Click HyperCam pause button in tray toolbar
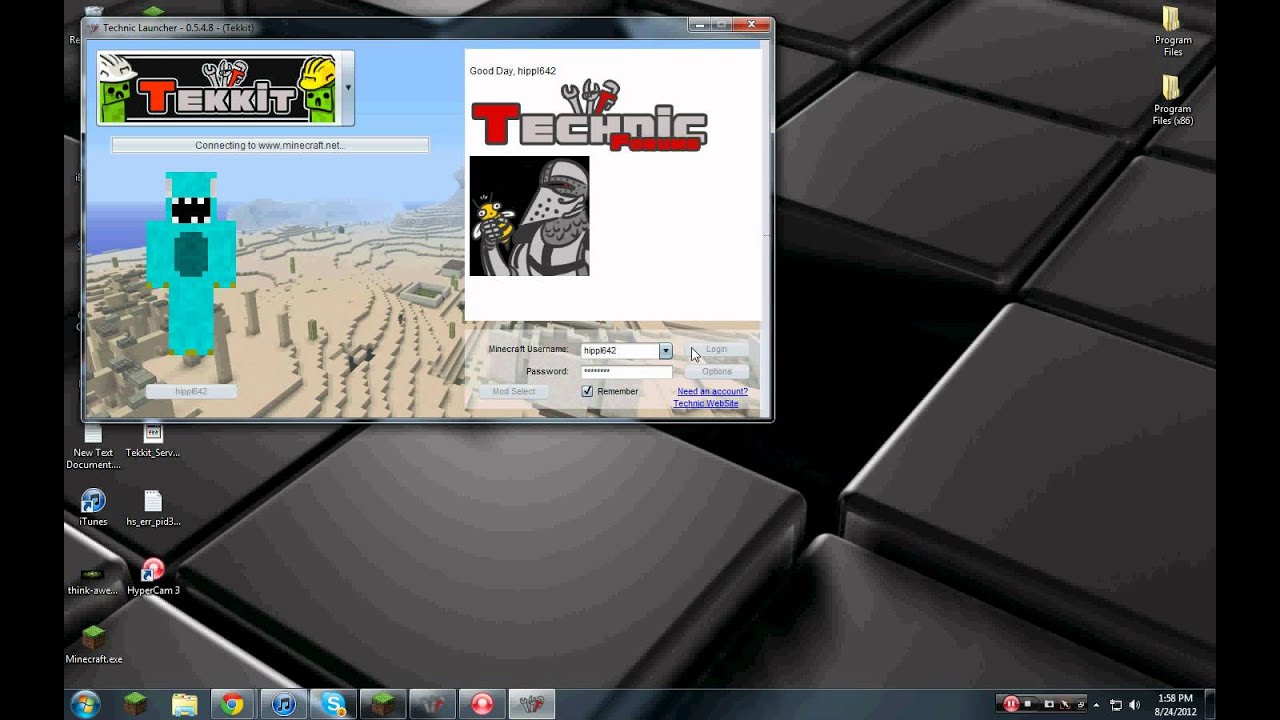1280x720 pixels. point(1010,704)
